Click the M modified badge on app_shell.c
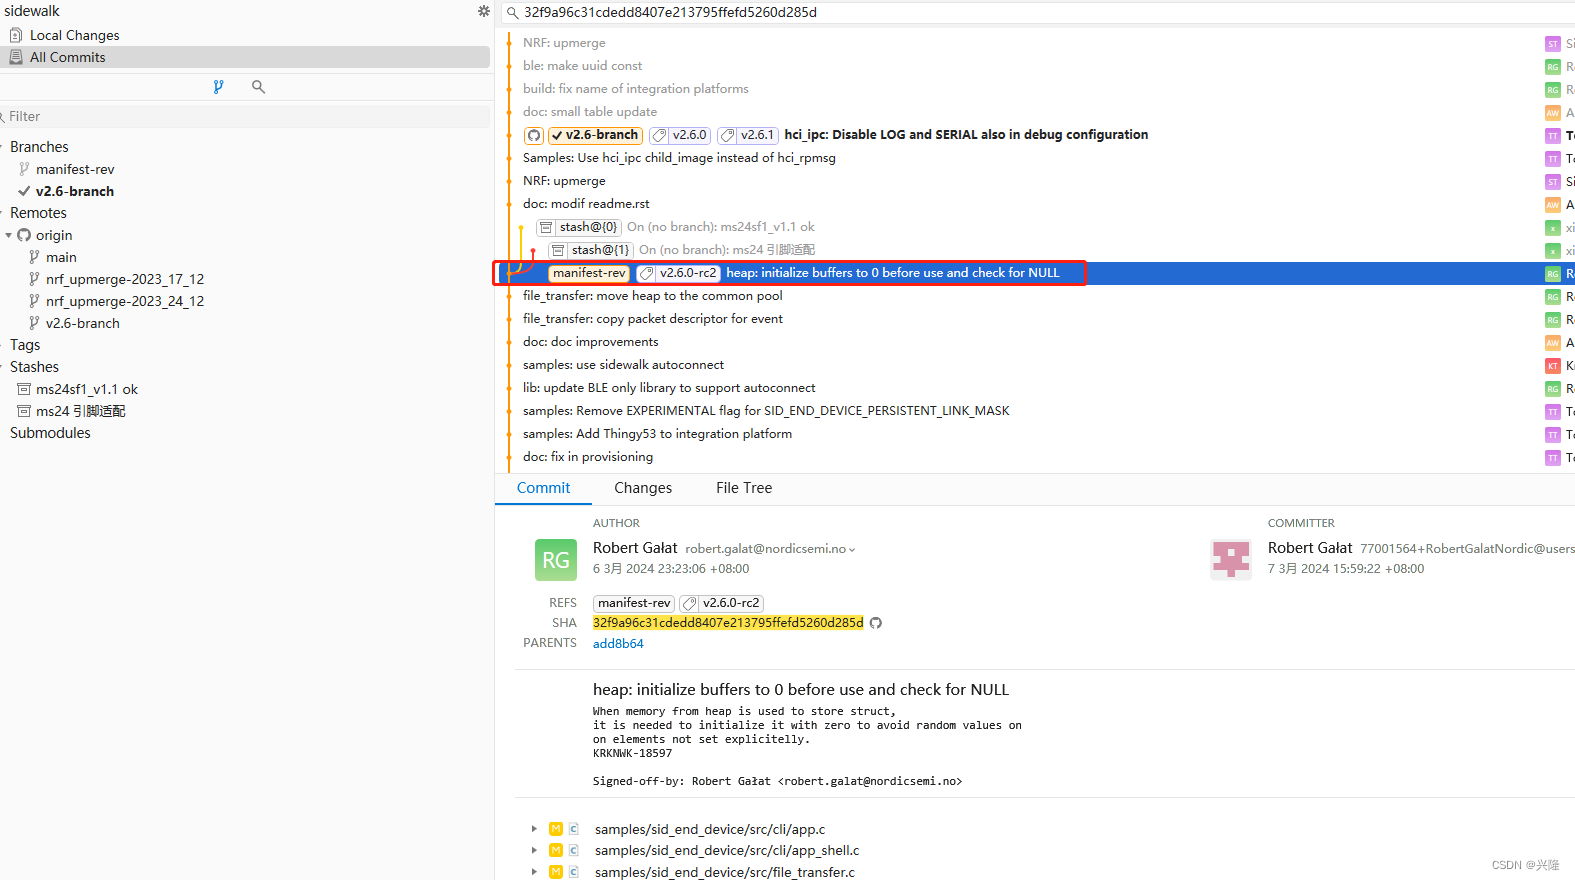Screen dimensions: 1575x880 tap(556, 850)
